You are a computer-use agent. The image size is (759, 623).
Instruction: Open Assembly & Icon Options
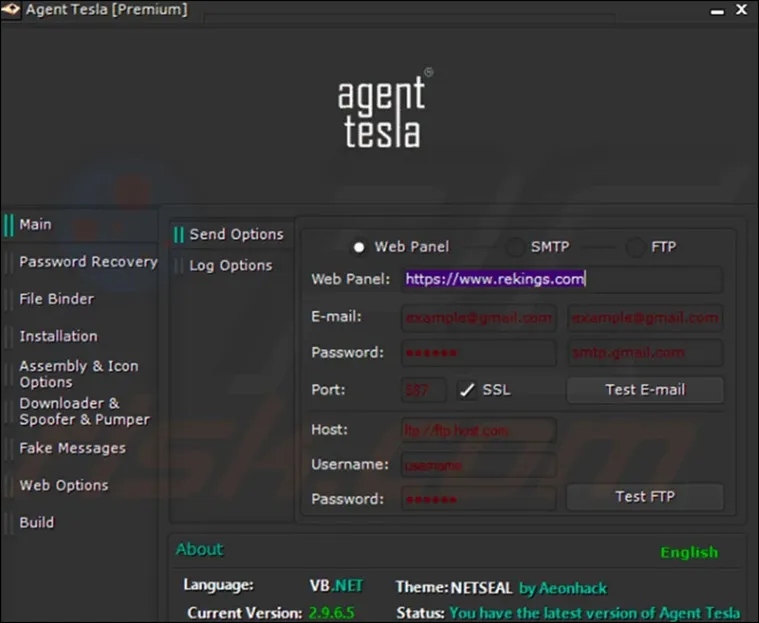[78, 374]
